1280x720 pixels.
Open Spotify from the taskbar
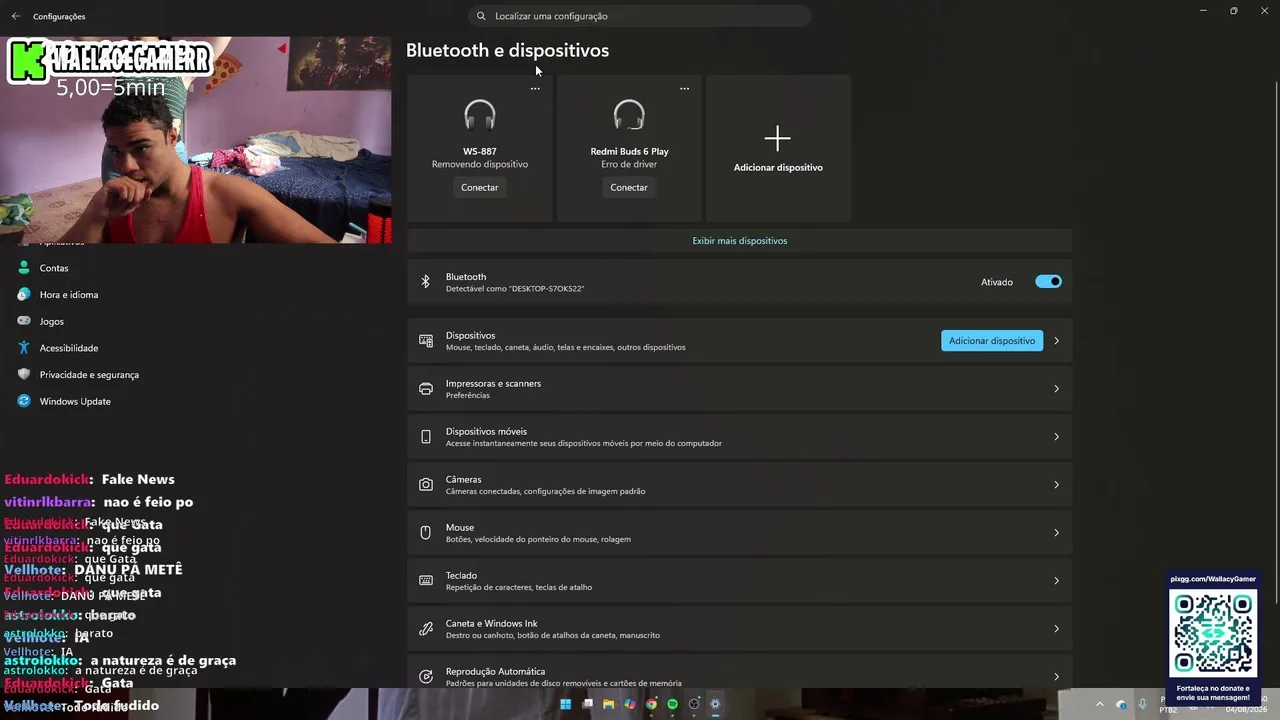673,704
